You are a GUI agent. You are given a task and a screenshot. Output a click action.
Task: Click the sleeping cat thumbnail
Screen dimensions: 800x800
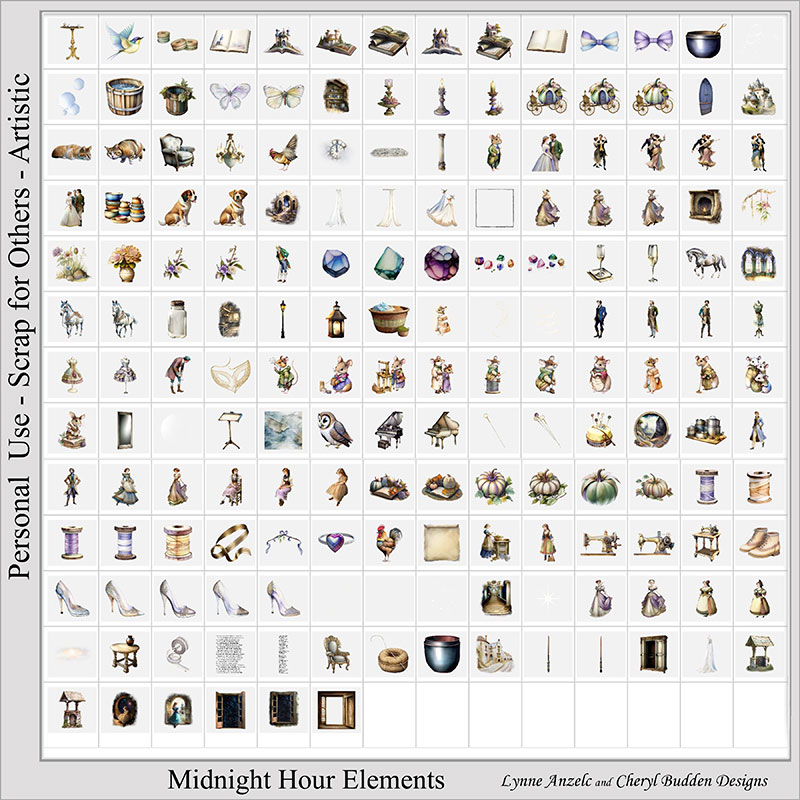coord(72,152)
